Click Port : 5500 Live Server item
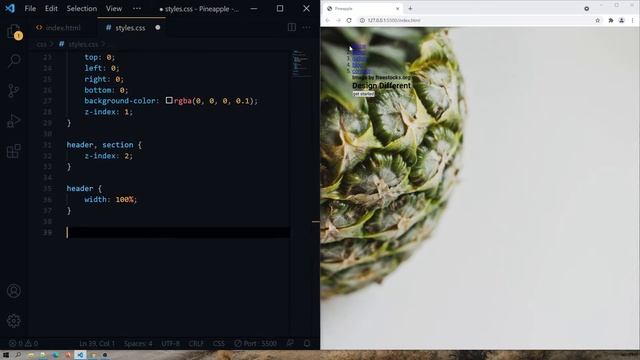Image resolution: width=640 pixels, height=360 pixels. (256, 344)
